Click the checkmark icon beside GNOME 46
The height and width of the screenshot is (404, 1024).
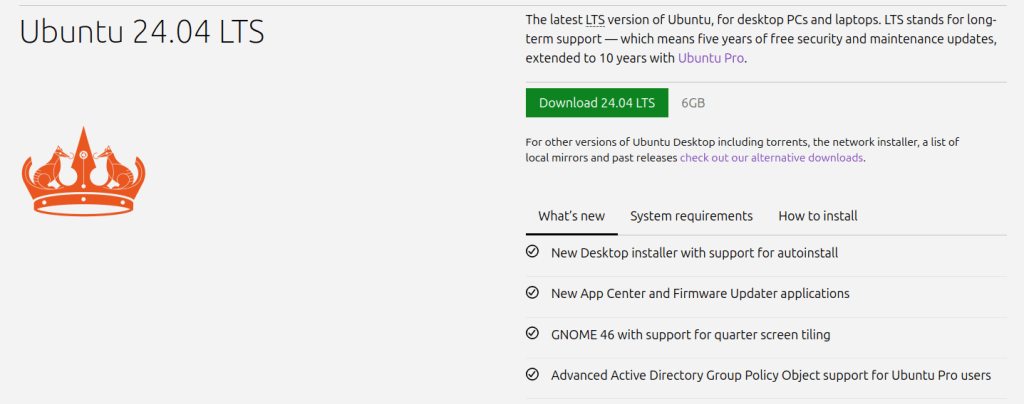[x=532, y=334]
